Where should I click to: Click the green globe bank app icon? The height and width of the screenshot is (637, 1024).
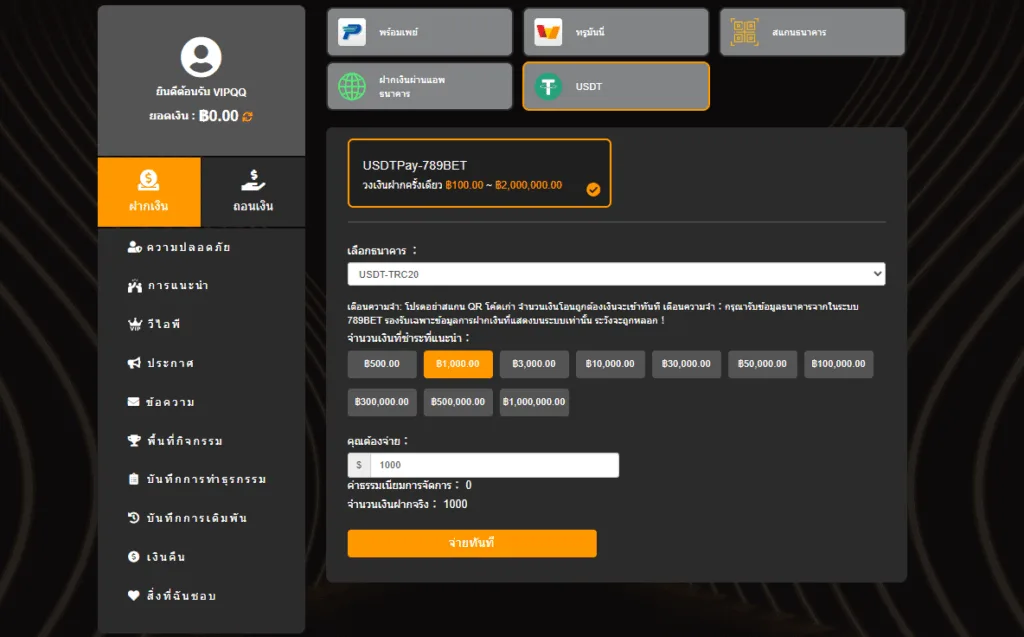[x=352, y=86]
